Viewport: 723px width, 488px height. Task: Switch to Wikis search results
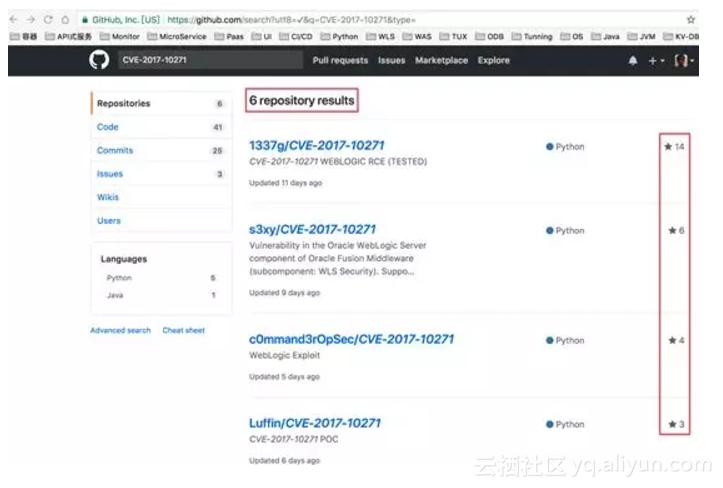pos(161,197)
